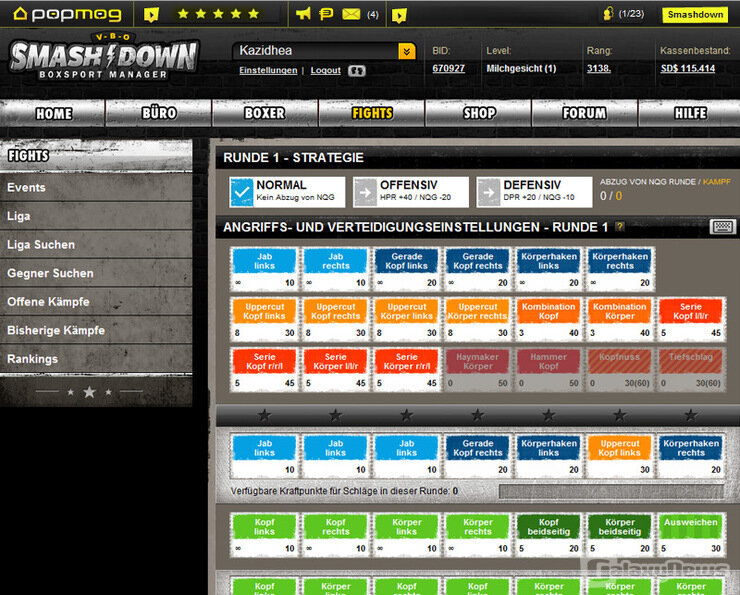Select the Haymaker Körper attack card

[478, 369]
